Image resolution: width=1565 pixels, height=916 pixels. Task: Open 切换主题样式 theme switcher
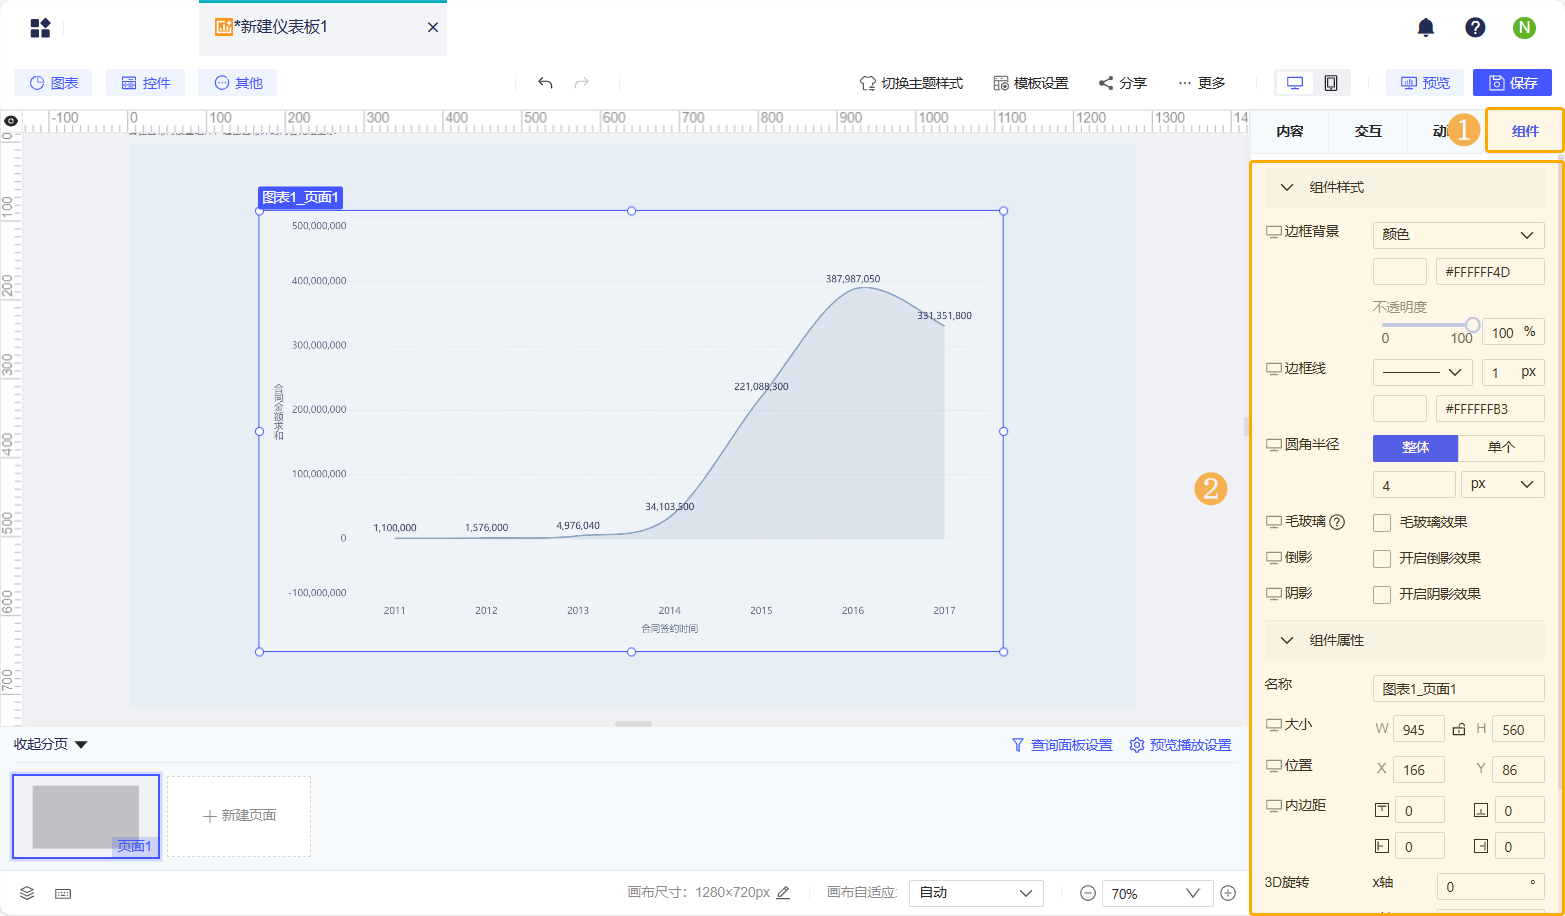tap(911, 83)
